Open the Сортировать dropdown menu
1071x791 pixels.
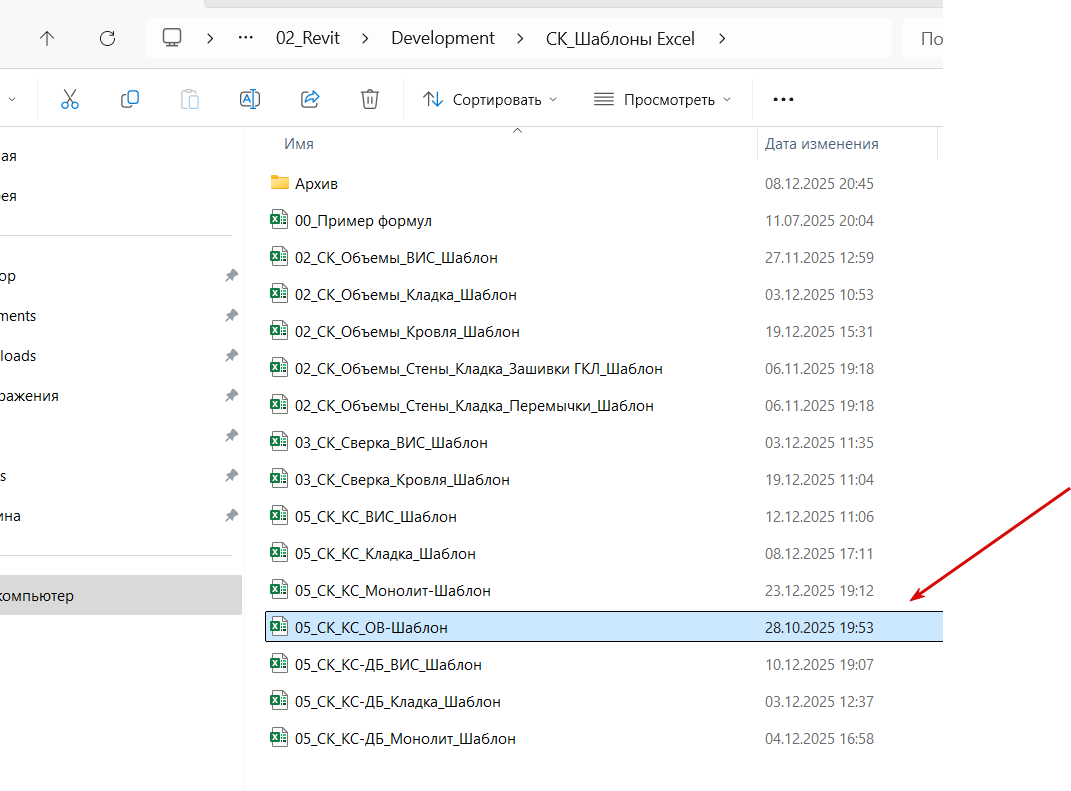coord(489,99)
